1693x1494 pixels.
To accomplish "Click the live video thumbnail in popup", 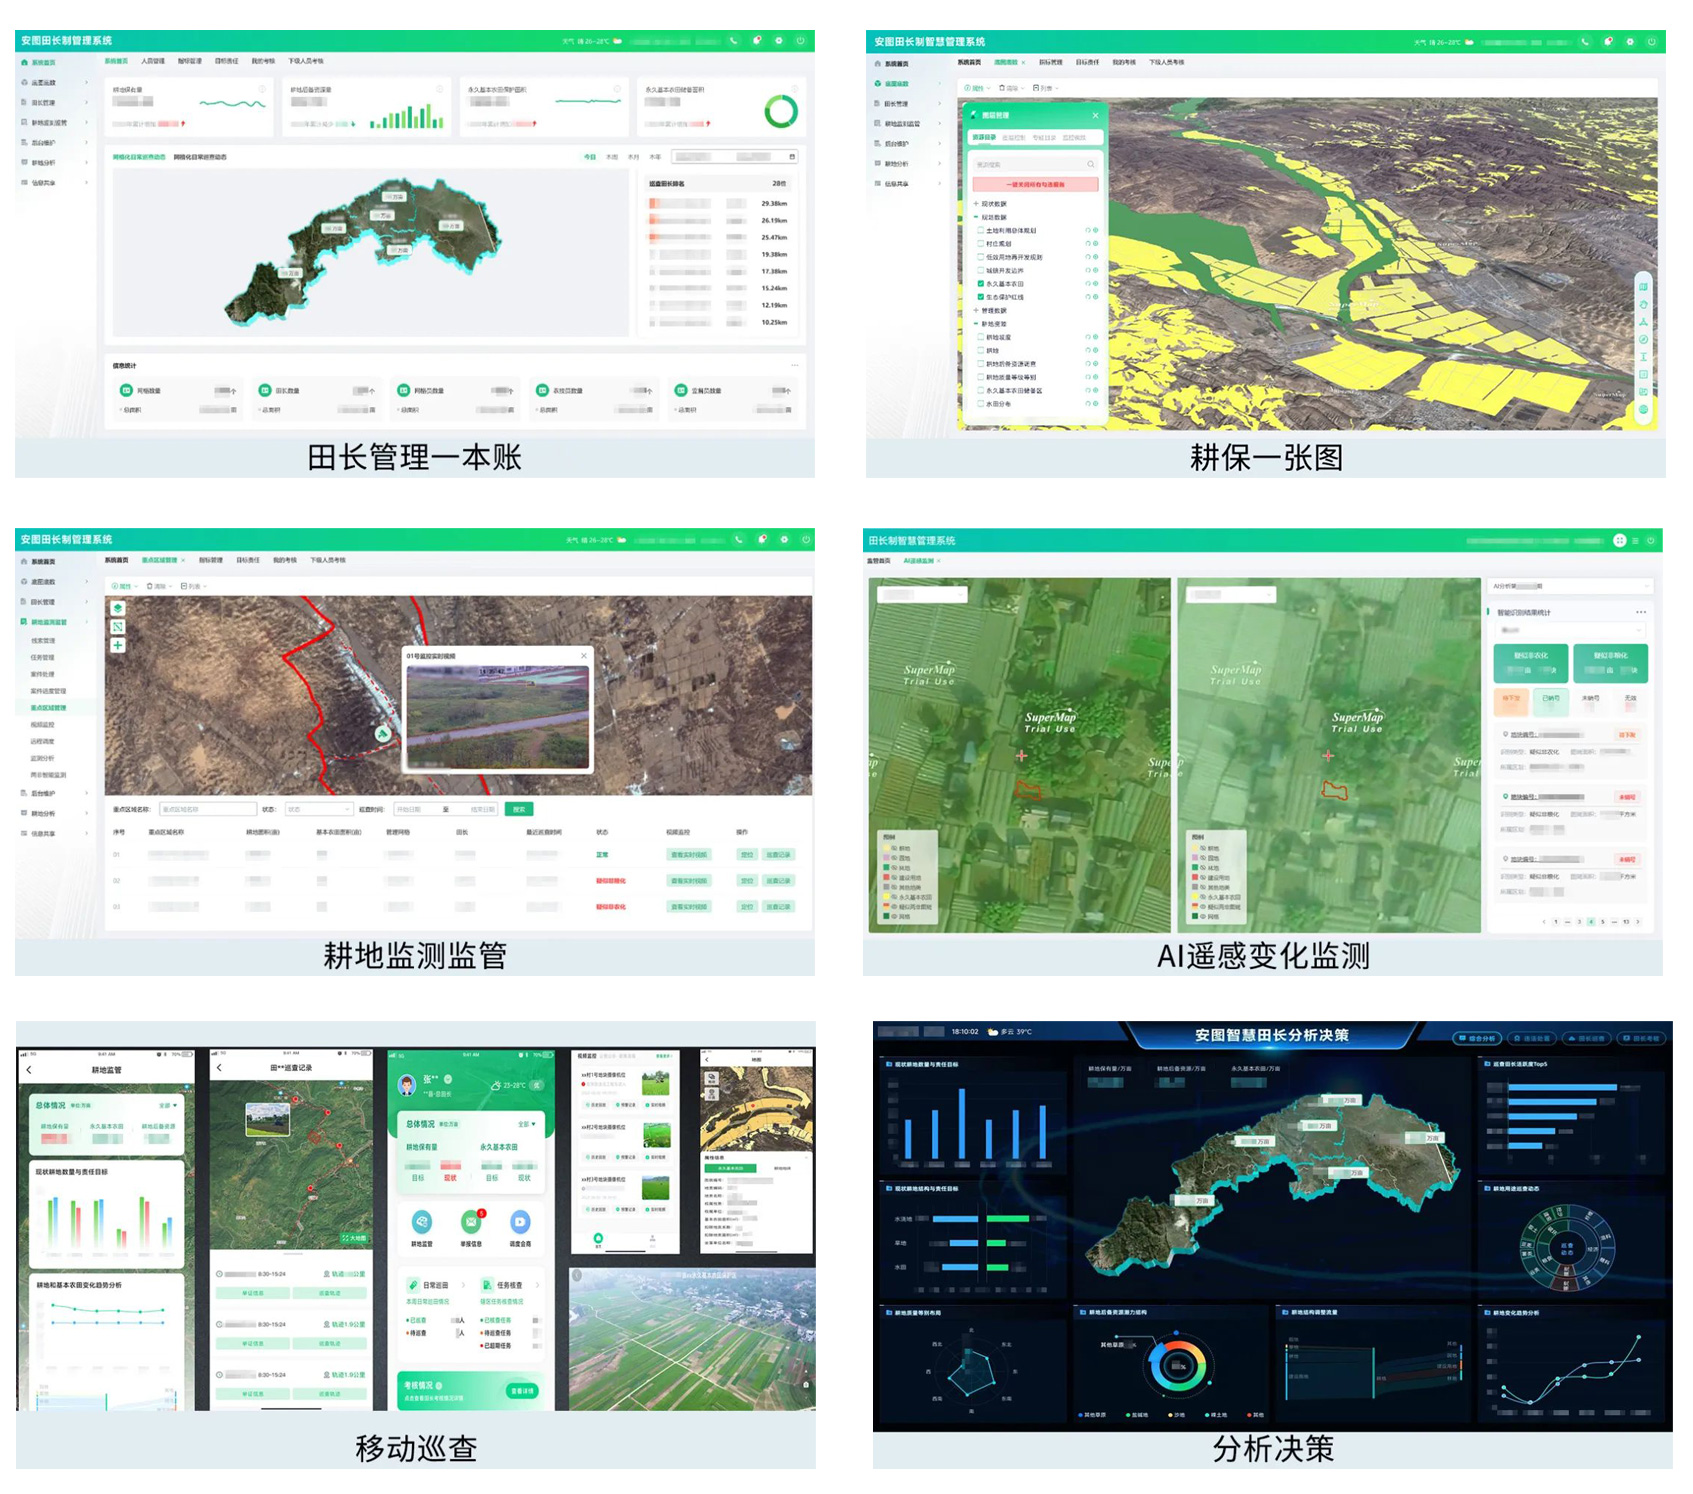I will [x=497, y=716].
